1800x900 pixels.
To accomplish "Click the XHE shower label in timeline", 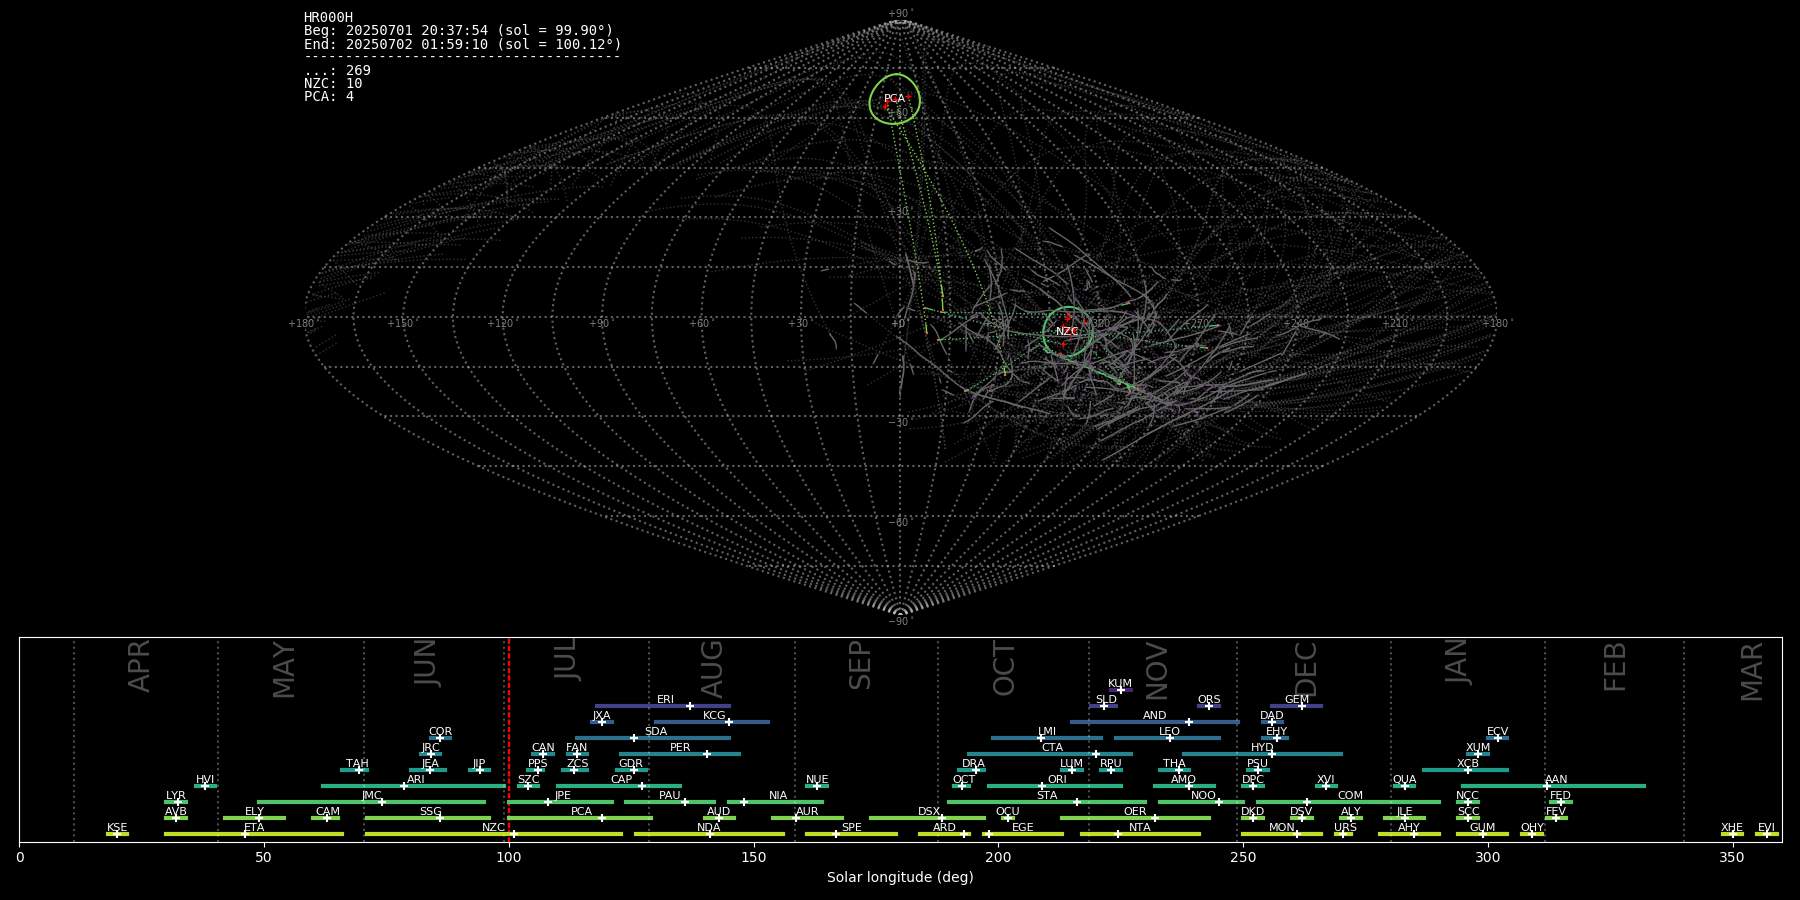I will (1732, 828).
